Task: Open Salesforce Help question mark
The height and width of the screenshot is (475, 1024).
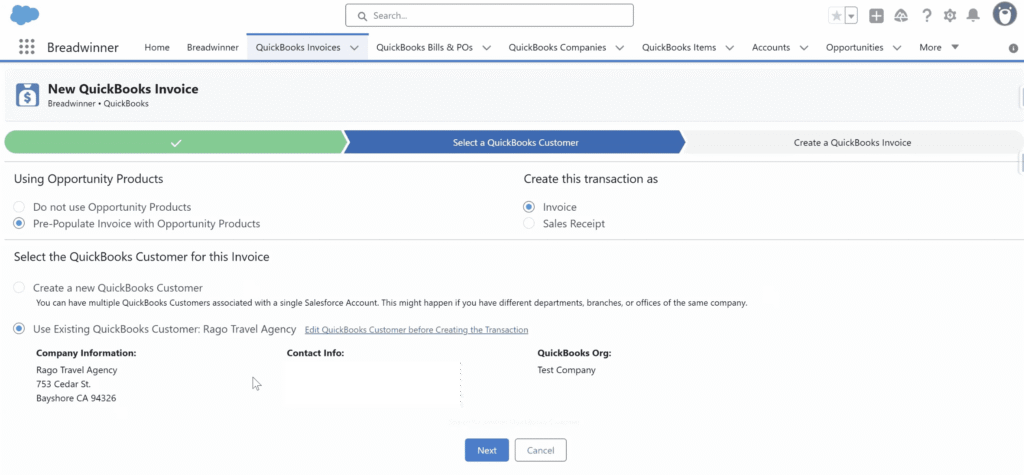Action: click(926, 15)
